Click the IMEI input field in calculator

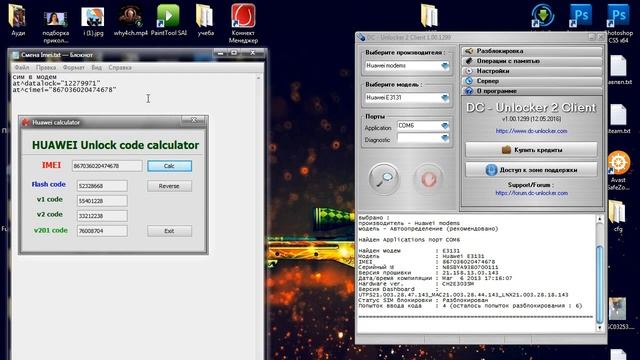107,166
